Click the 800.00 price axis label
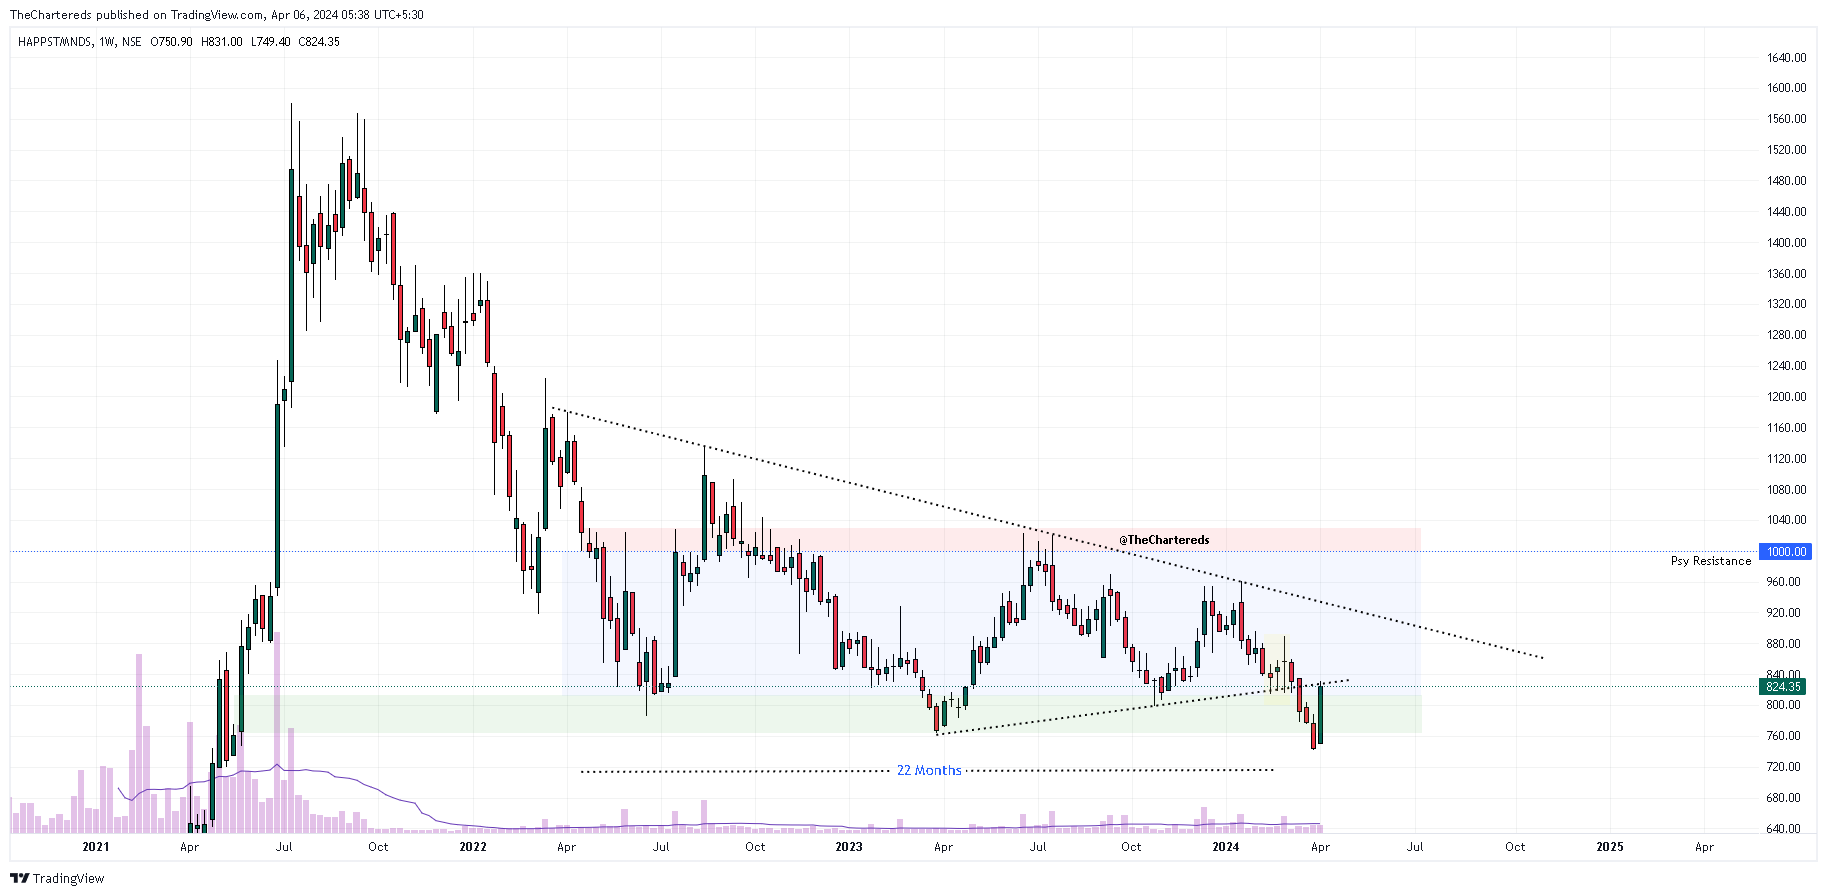Viewport: 1827px width, 896px height. [1783, 705]
